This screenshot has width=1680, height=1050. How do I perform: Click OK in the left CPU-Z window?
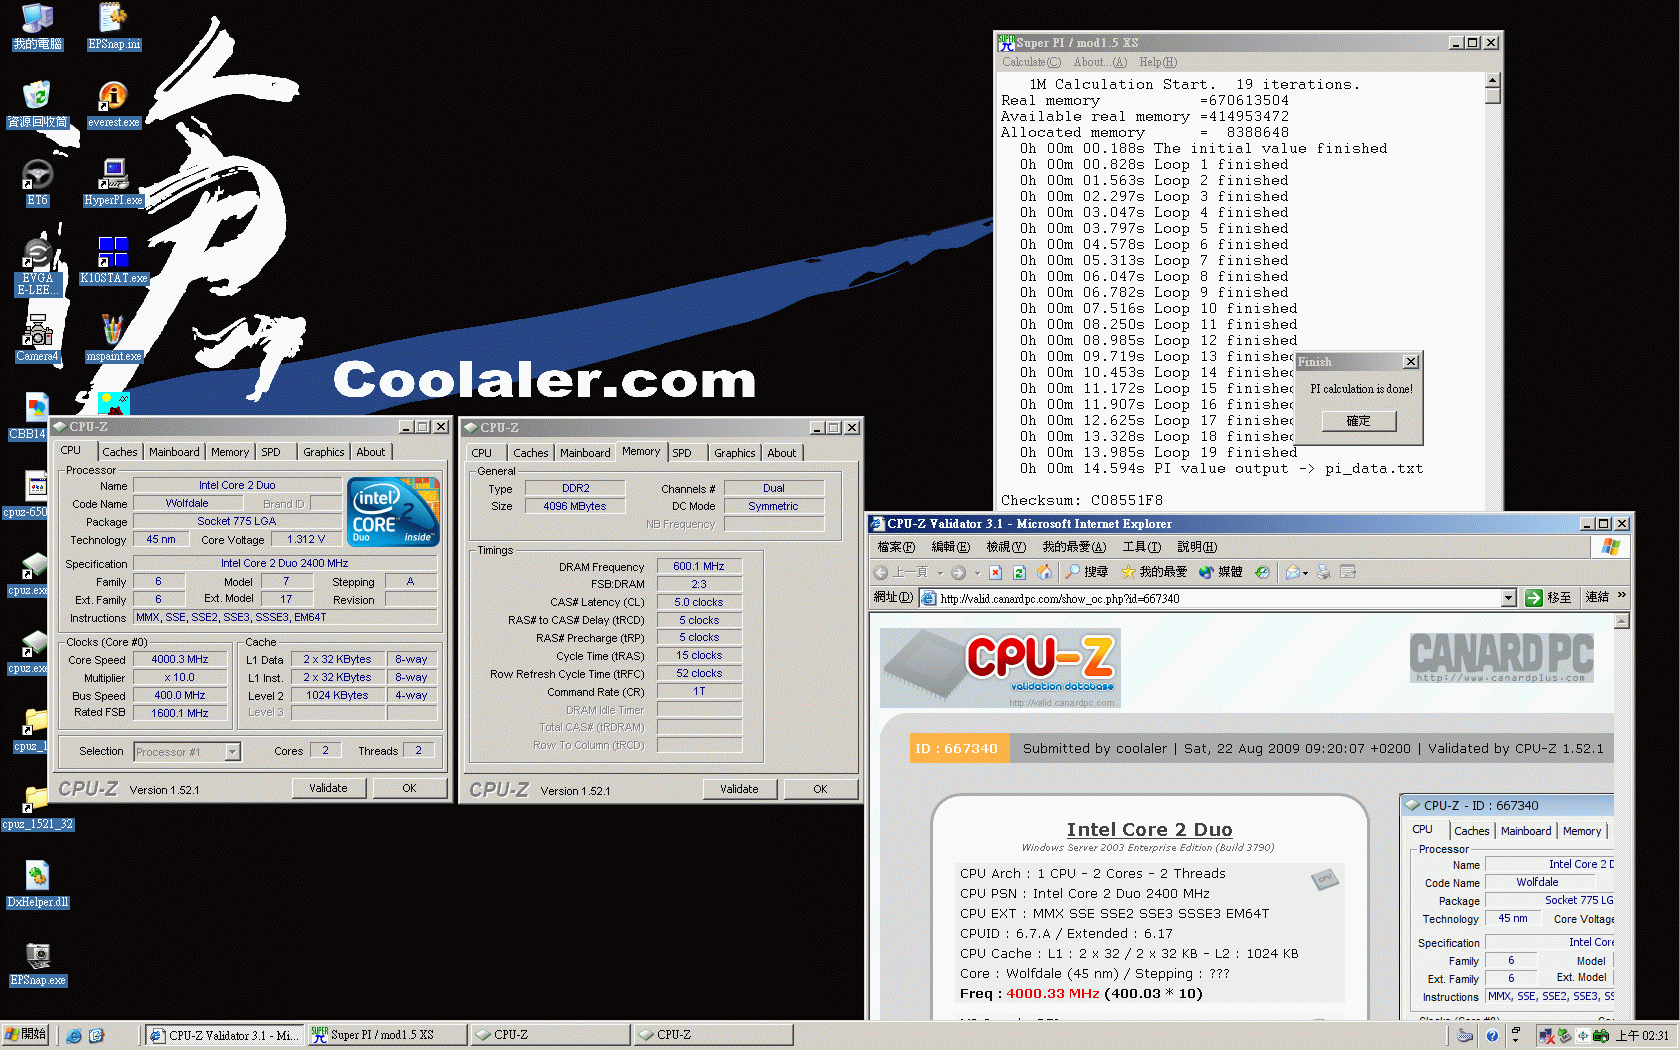[x=409, y=788]
